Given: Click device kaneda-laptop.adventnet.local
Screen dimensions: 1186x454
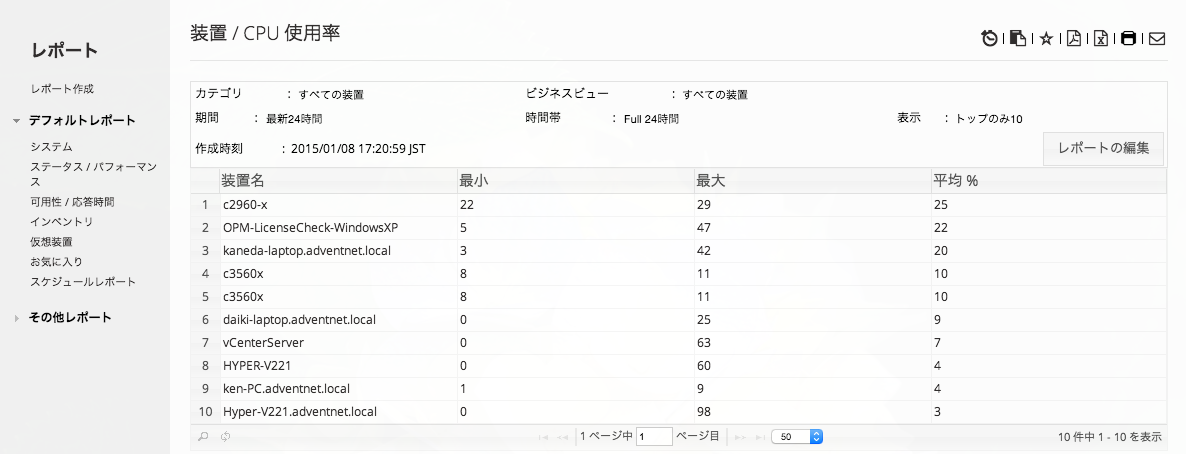Looking at the screenshot, I should [306, 250].
